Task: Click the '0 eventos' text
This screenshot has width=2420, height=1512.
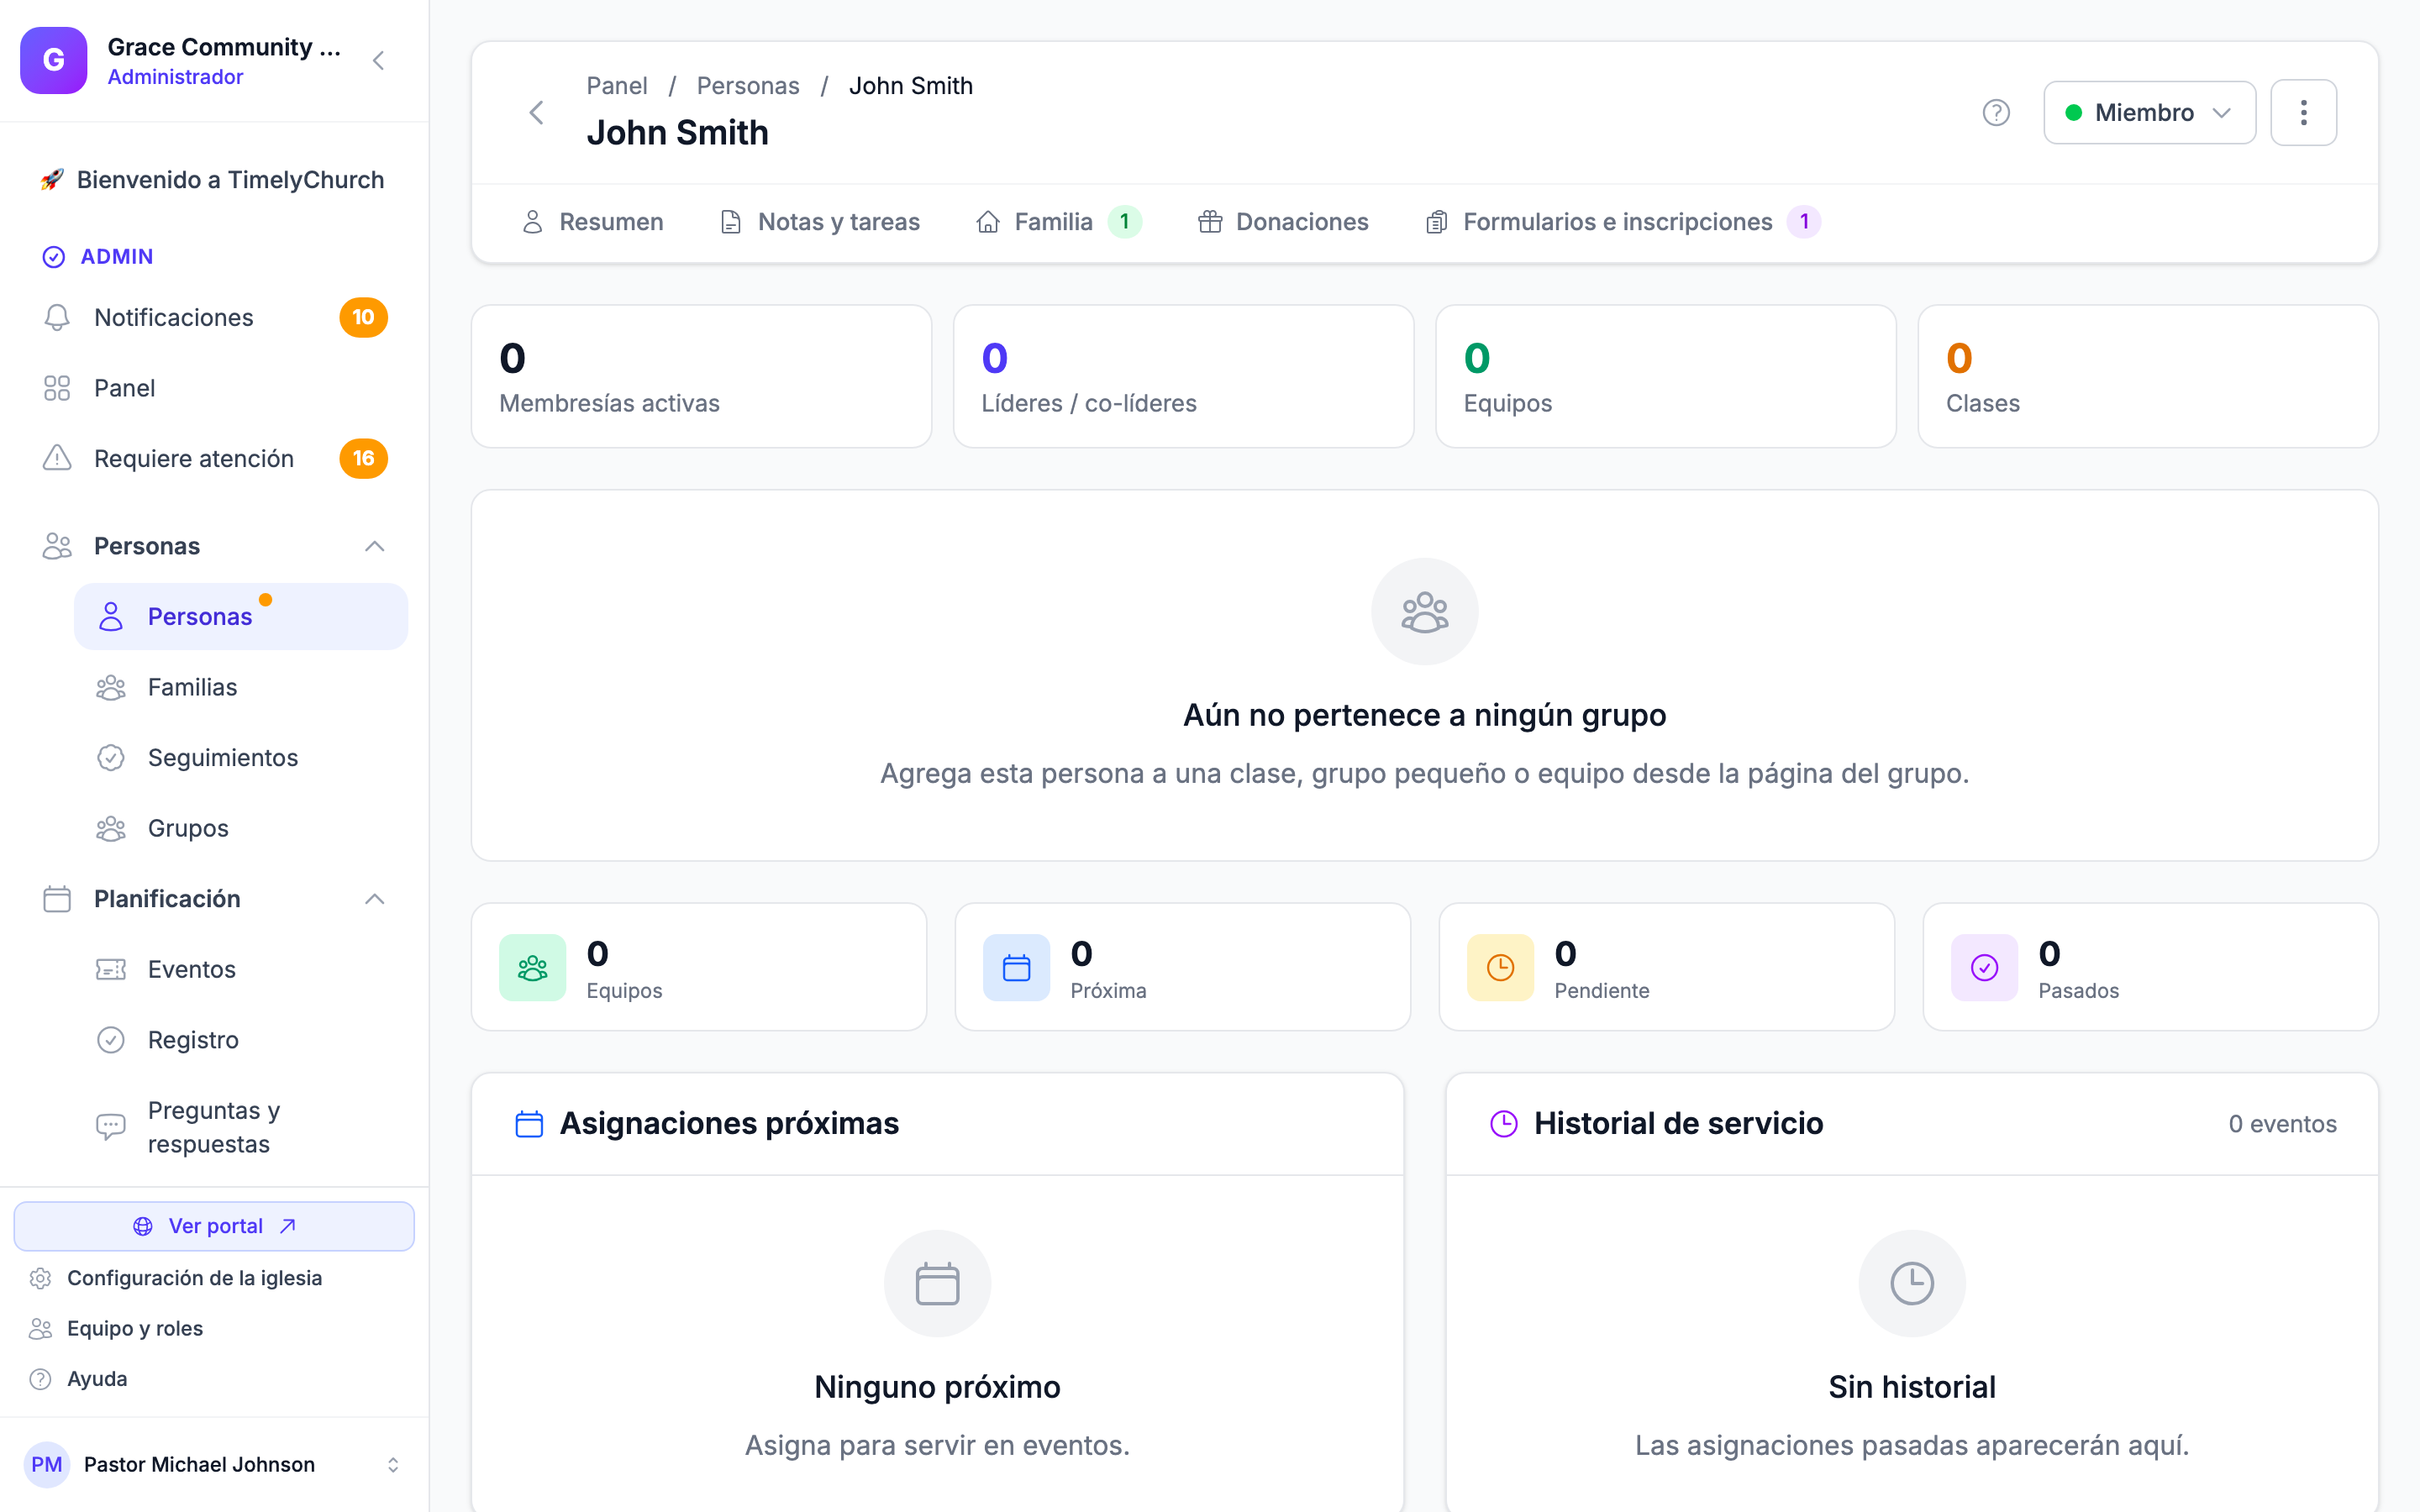Action: click(2282, 1124)
